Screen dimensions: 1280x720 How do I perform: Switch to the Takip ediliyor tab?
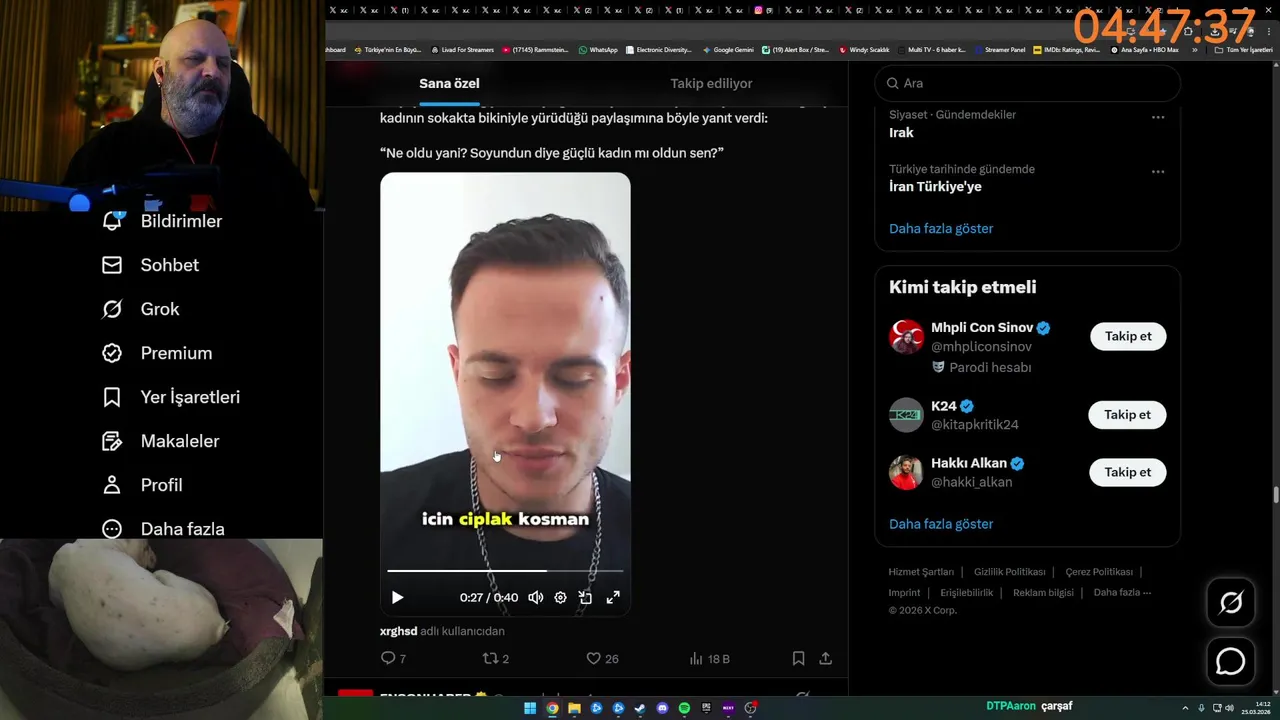point(711,83)
